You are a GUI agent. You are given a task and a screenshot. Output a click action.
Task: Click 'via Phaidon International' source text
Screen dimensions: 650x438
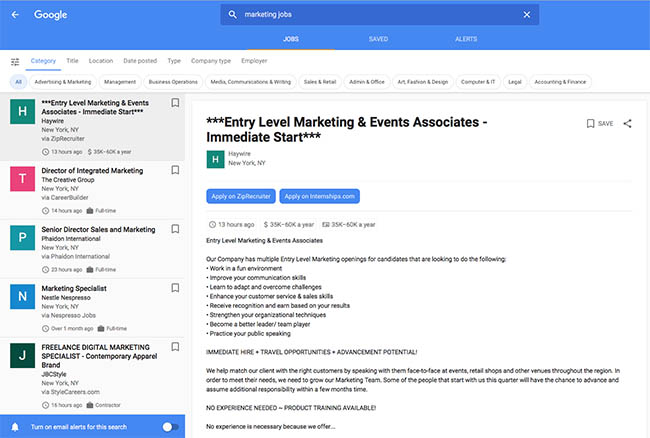pos(75,257)
